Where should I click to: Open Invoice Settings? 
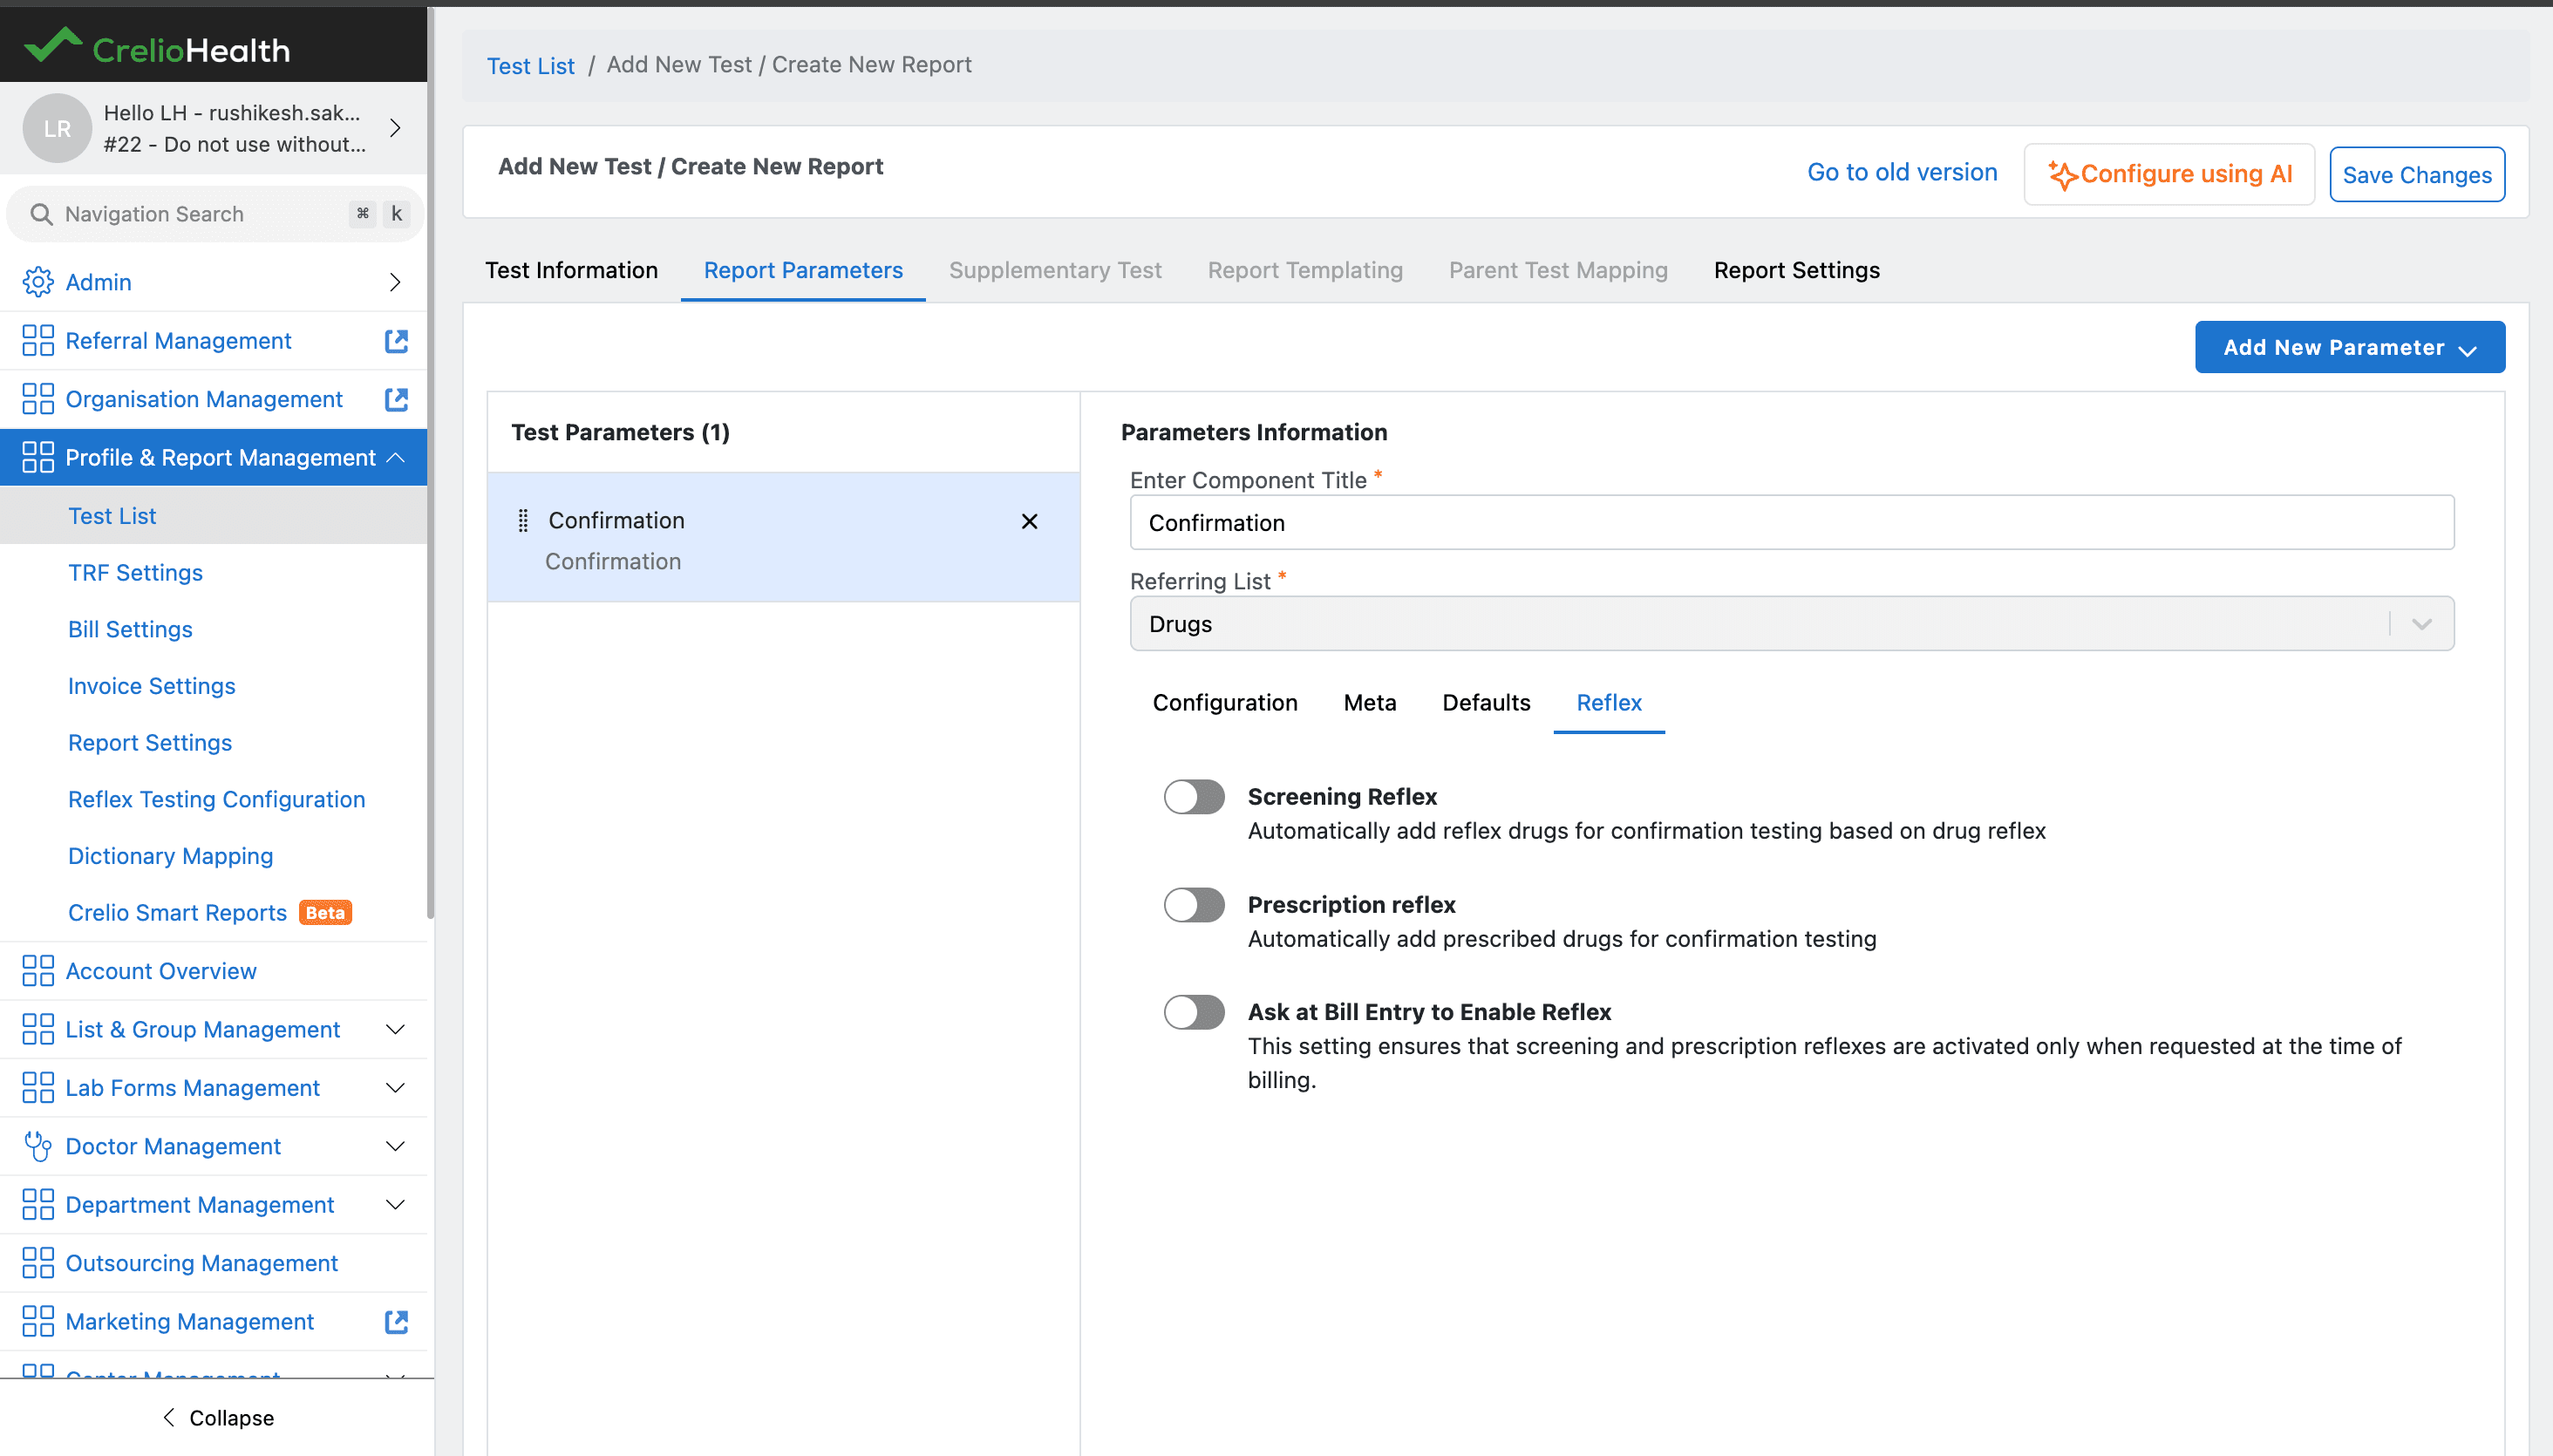(x=151, y=686)
